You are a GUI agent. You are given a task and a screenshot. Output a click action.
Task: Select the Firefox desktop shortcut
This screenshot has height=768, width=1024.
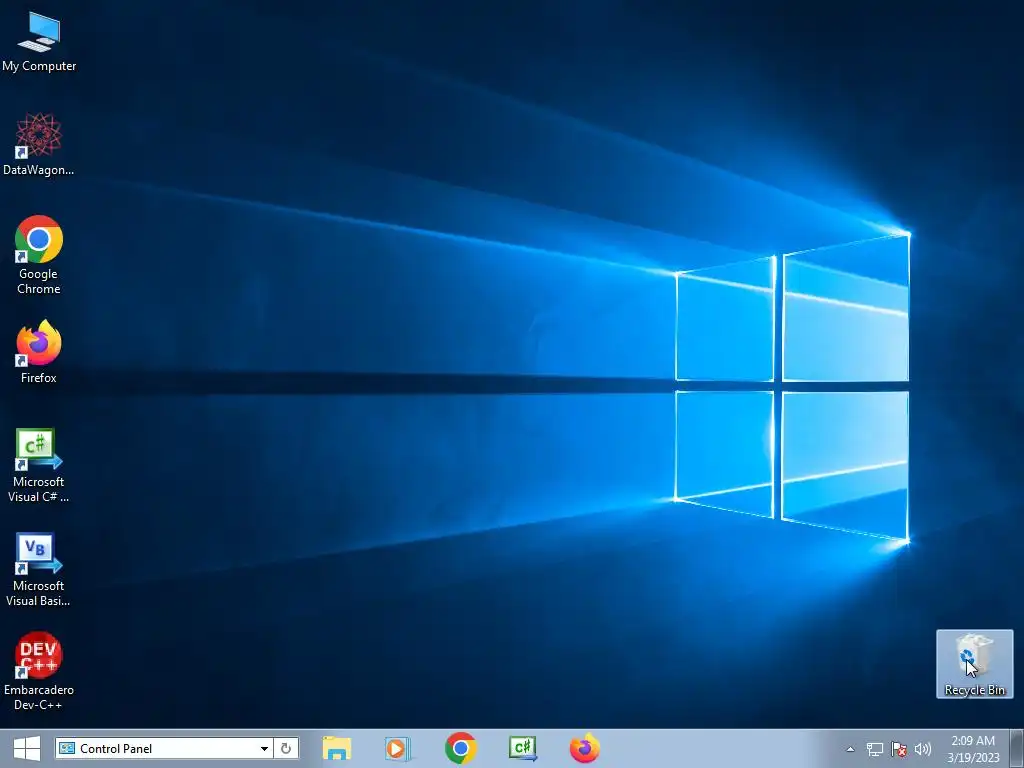(39, 351)
